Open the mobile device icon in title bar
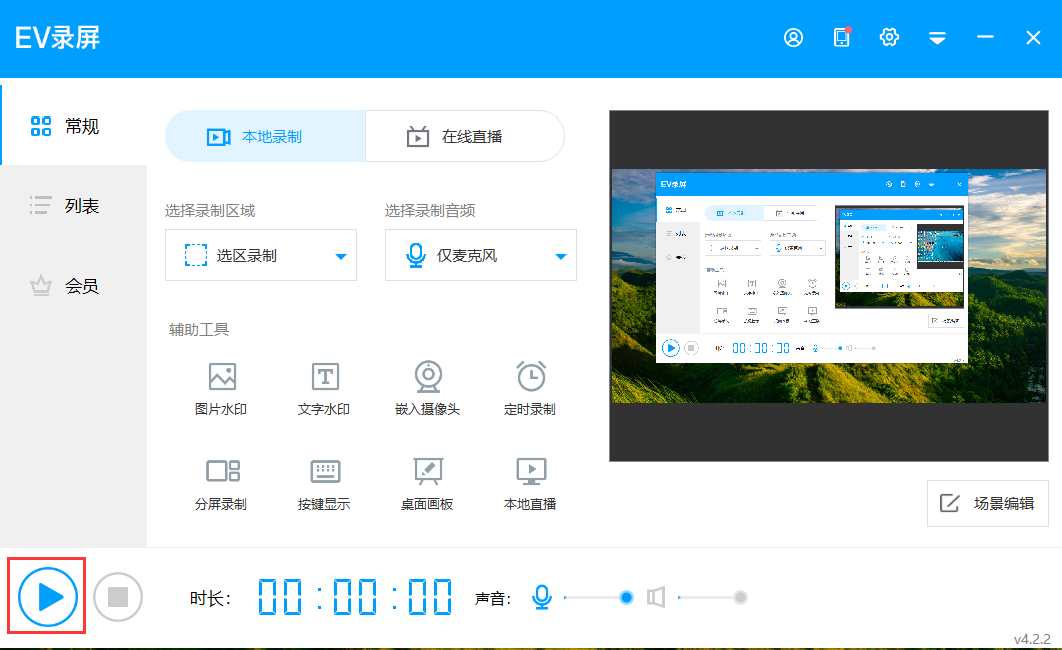Screen dimensions: 1062x650 [x=841, y=37]
